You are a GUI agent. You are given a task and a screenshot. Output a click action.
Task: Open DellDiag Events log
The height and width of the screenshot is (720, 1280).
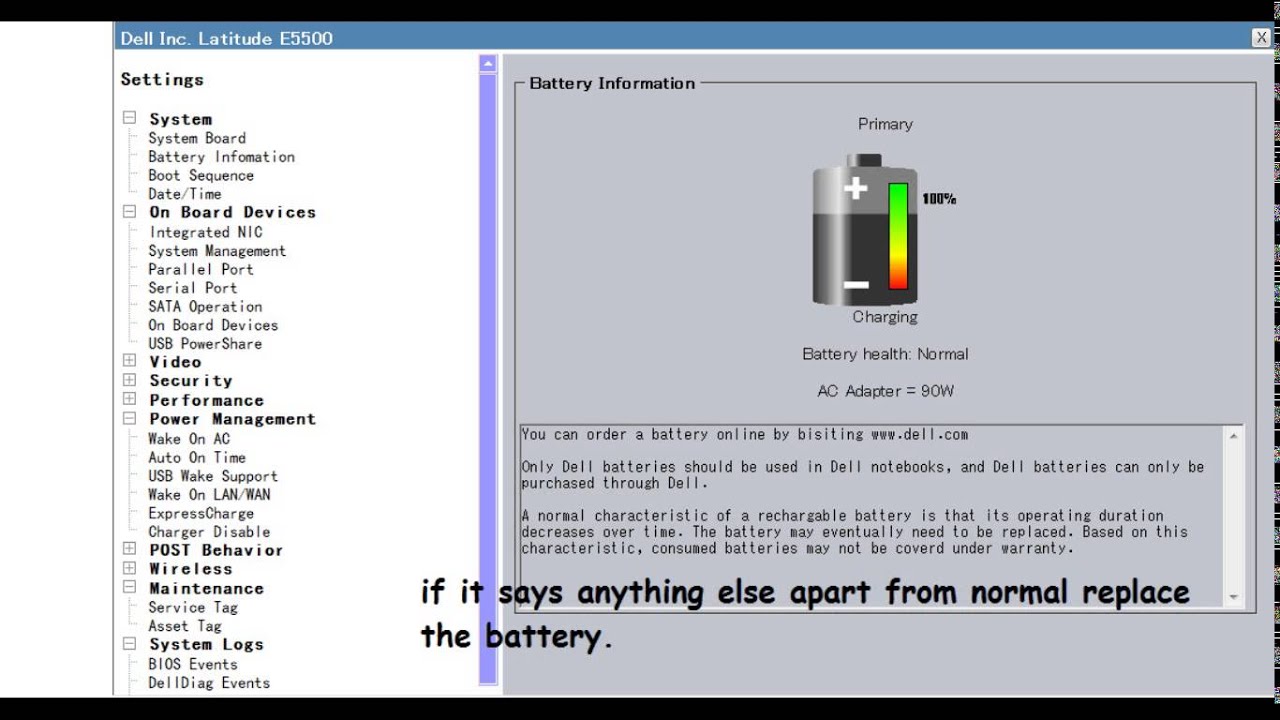(x=209, y=683)
